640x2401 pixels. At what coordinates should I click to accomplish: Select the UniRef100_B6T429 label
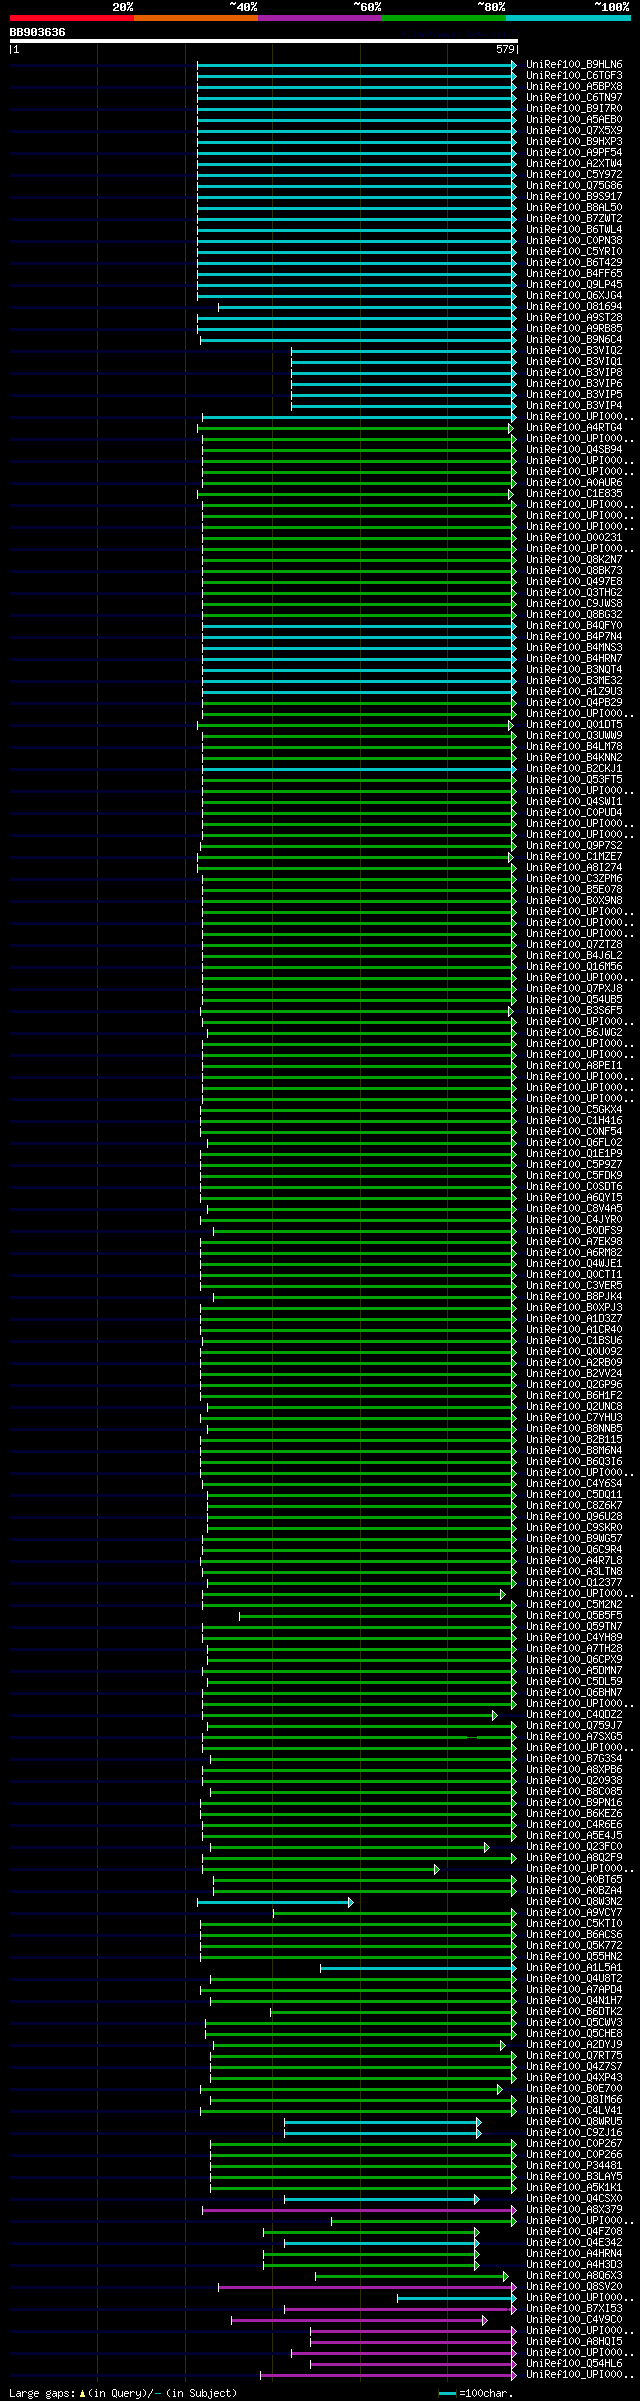click(x=574, y=263)
